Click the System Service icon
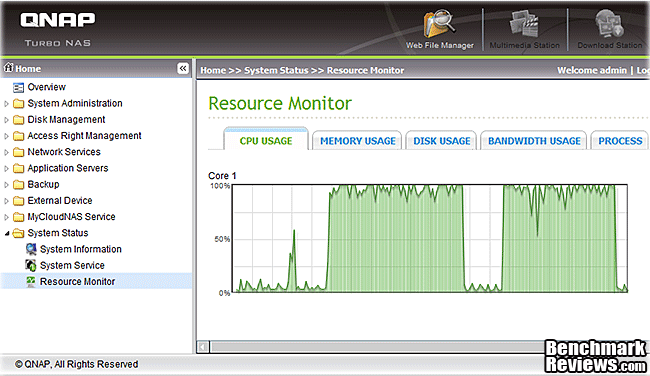This screenshot has height=376, width=650. 31,265
